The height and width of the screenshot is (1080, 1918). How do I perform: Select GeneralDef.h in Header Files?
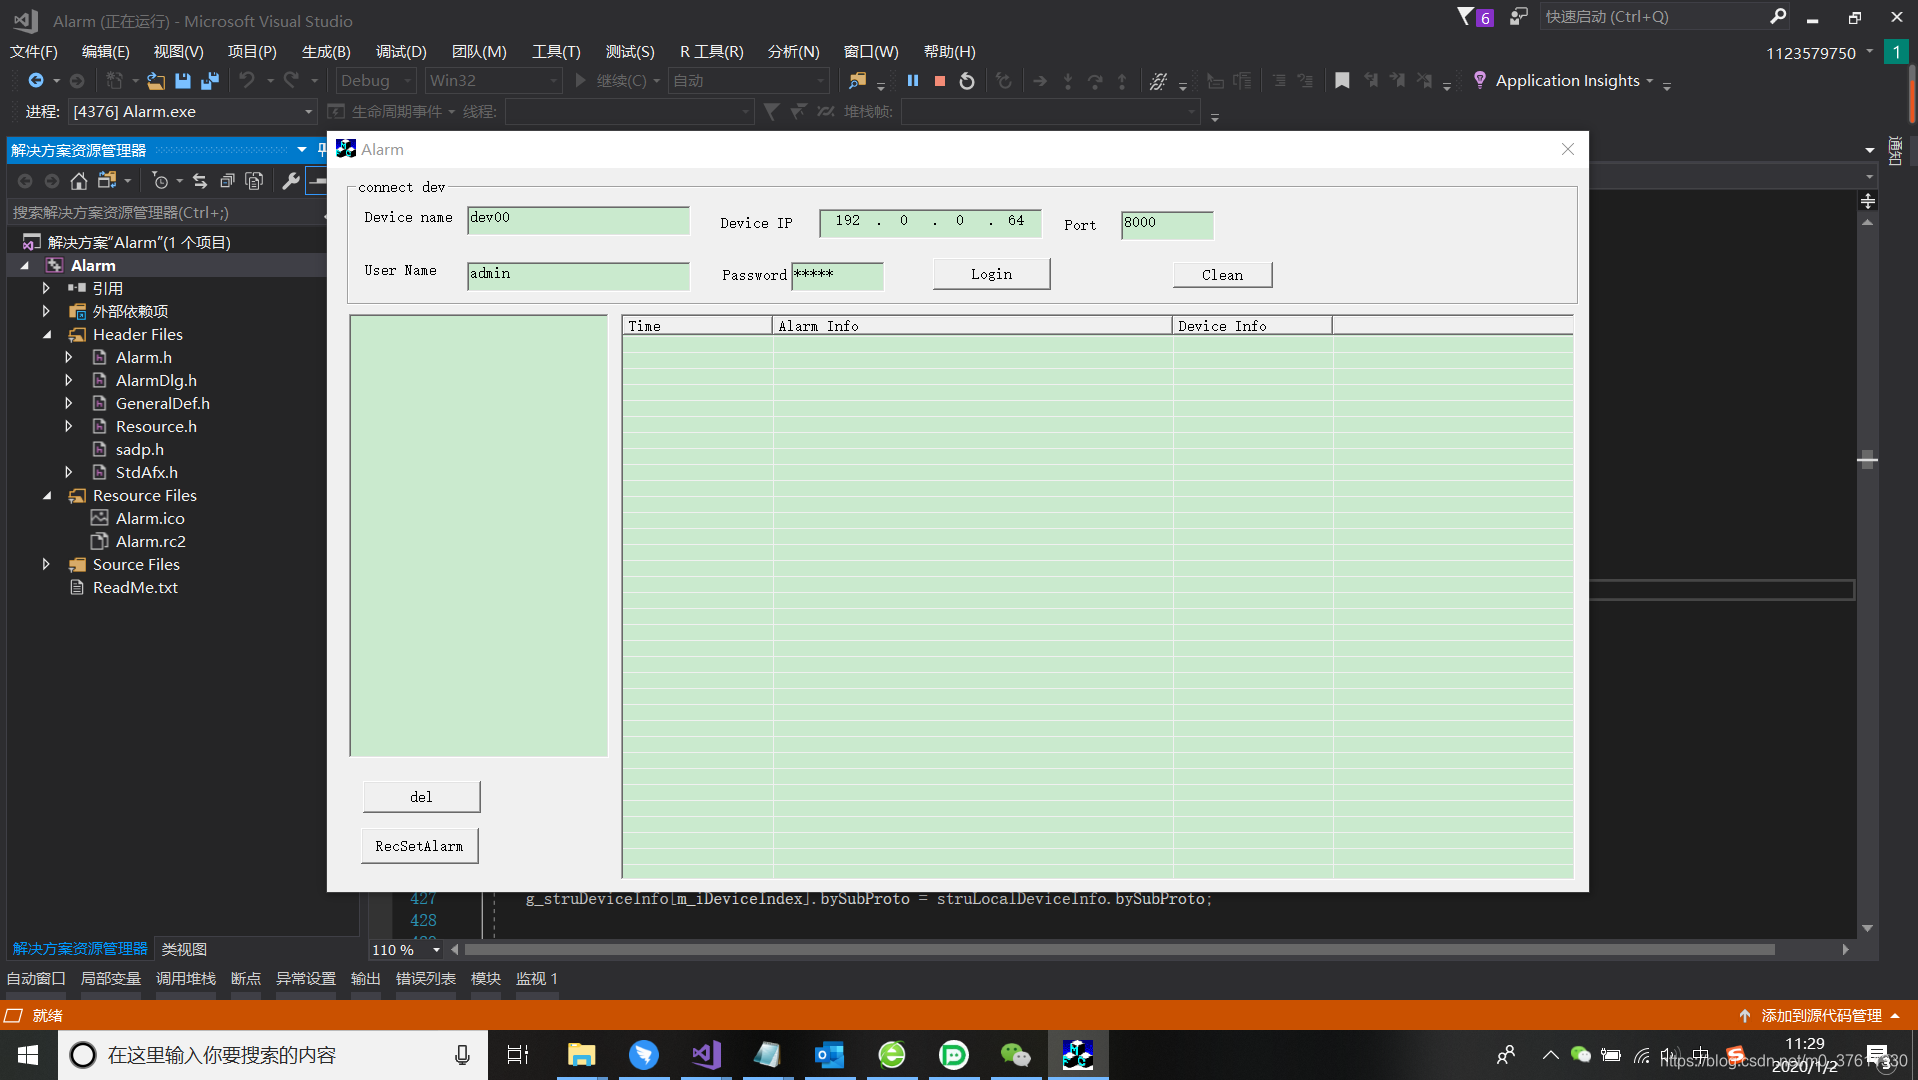pyautogui.click(x=162, y=404)
